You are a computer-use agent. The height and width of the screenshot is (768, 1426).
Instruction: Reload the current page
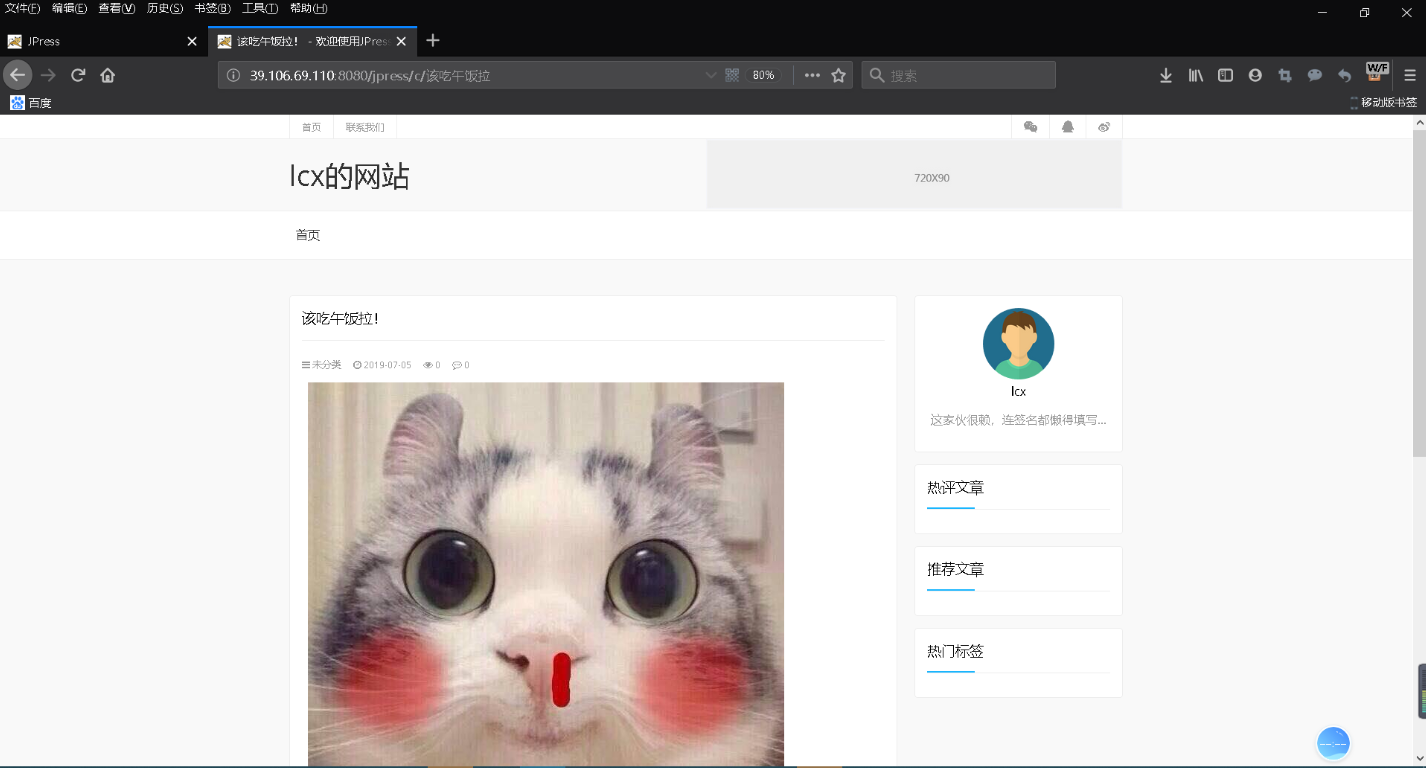point(78,75)
